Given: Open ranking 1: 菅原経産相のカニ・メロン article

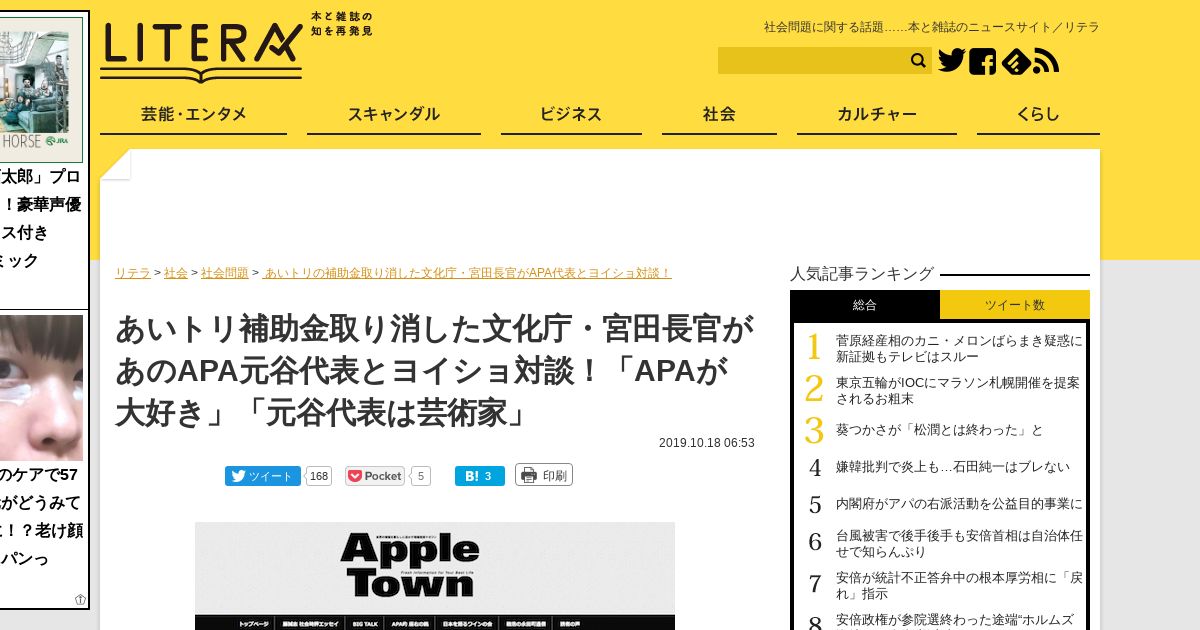Looking at the screenshot, I should [x=959, y=348].
